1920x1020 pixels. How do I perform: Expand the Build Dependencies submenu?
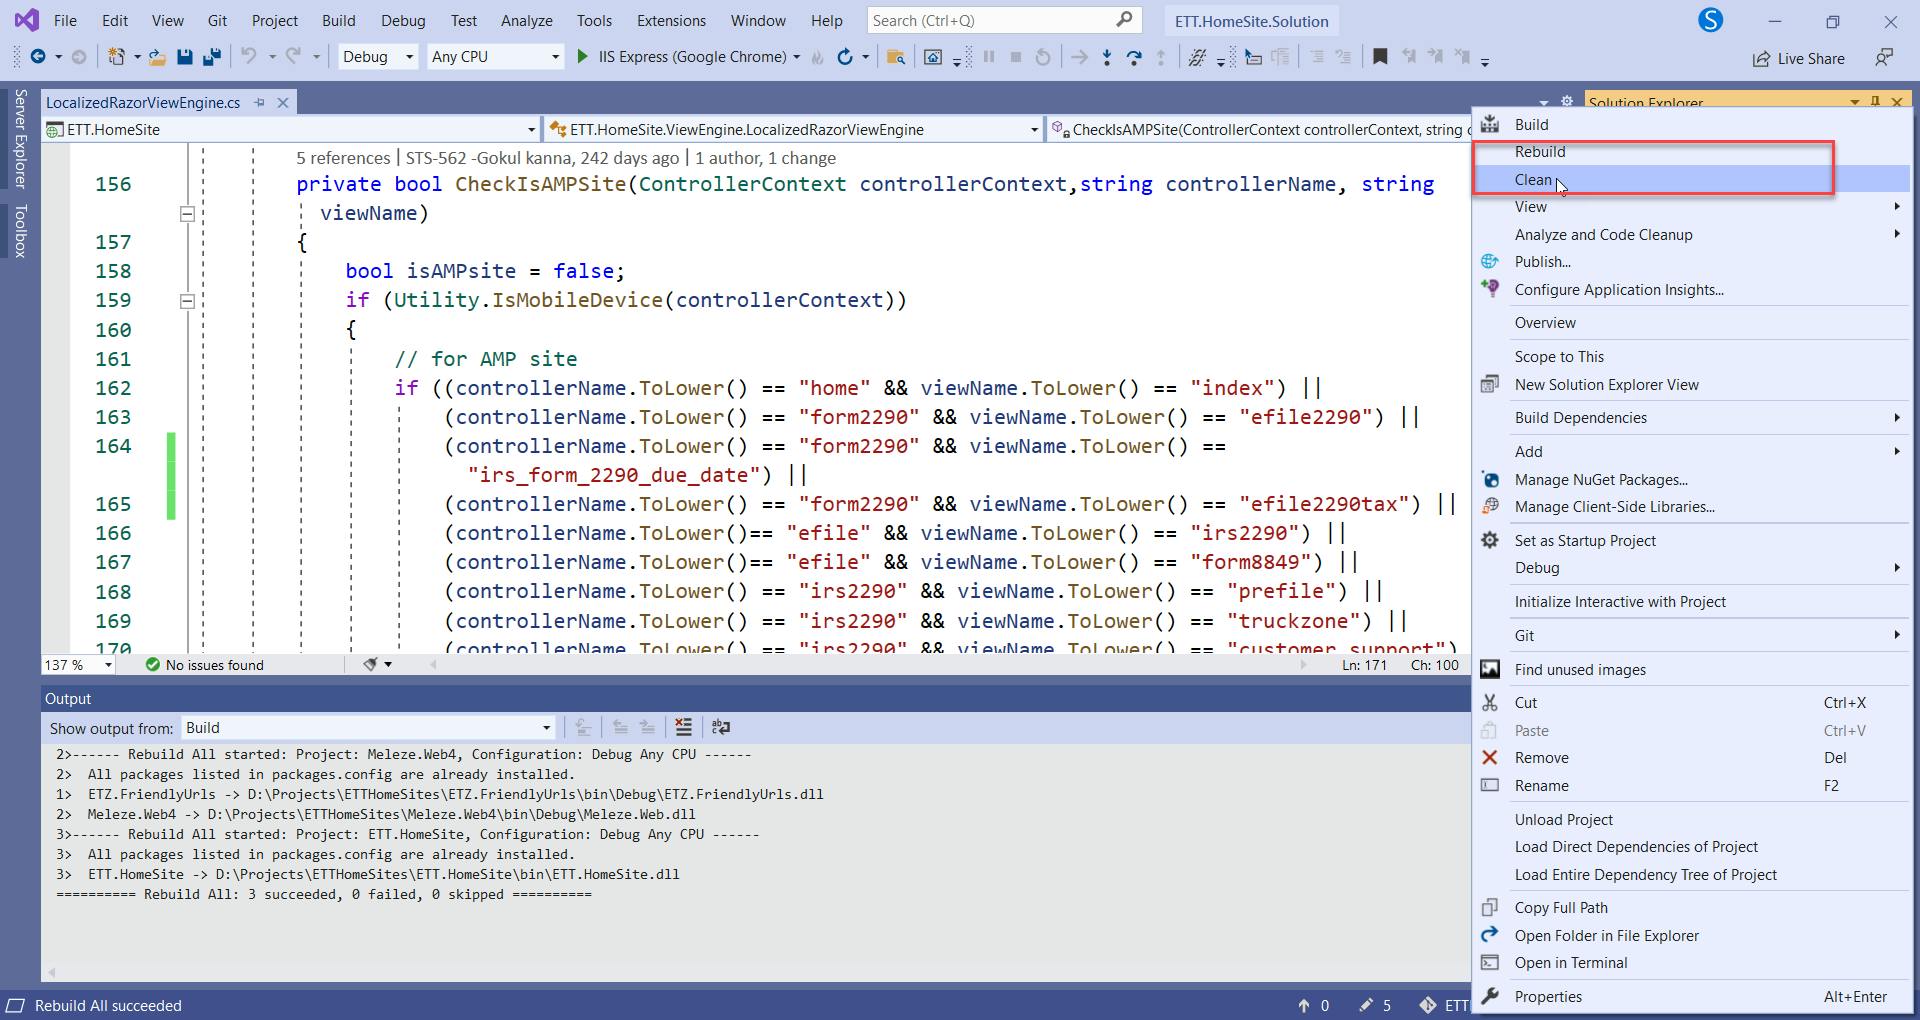(x=1691, y=418)
